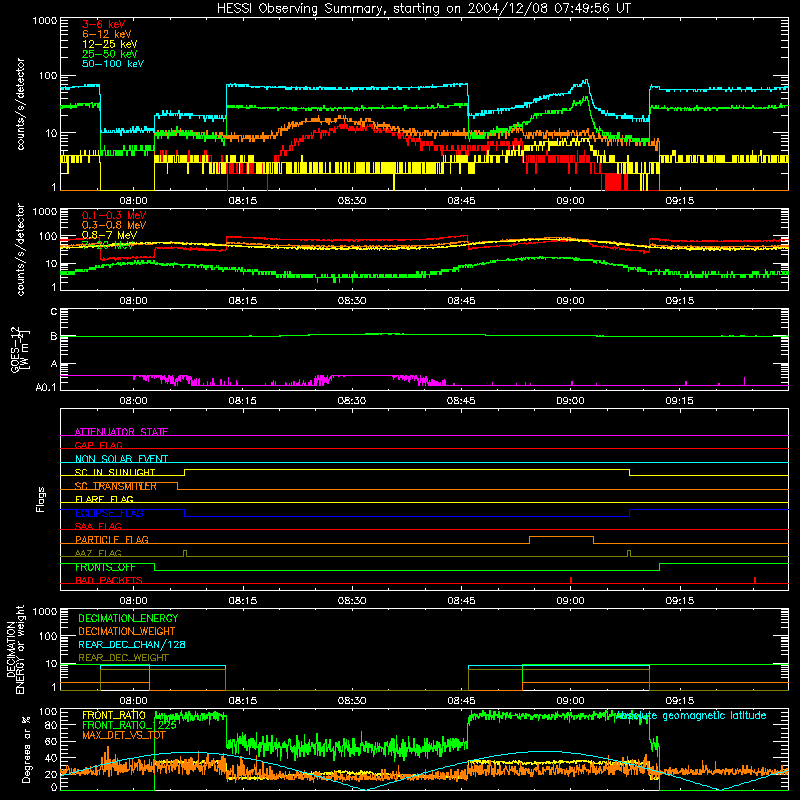Pick the green 25-50 keV legend label

pos(110,54)
